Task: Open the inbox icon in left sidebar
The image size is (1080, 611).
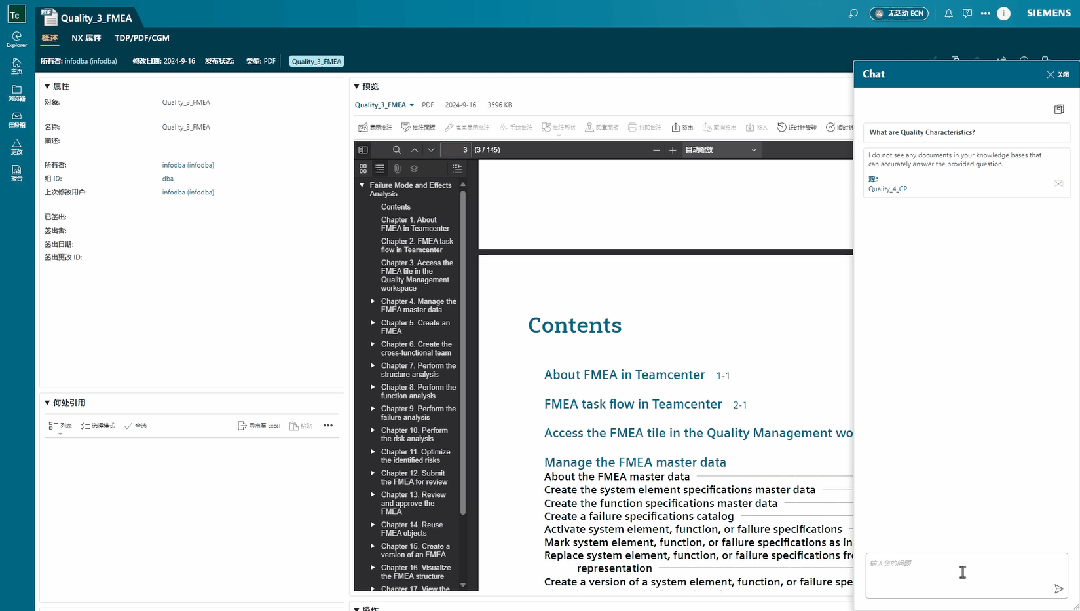Action: [x=17, y=120]
